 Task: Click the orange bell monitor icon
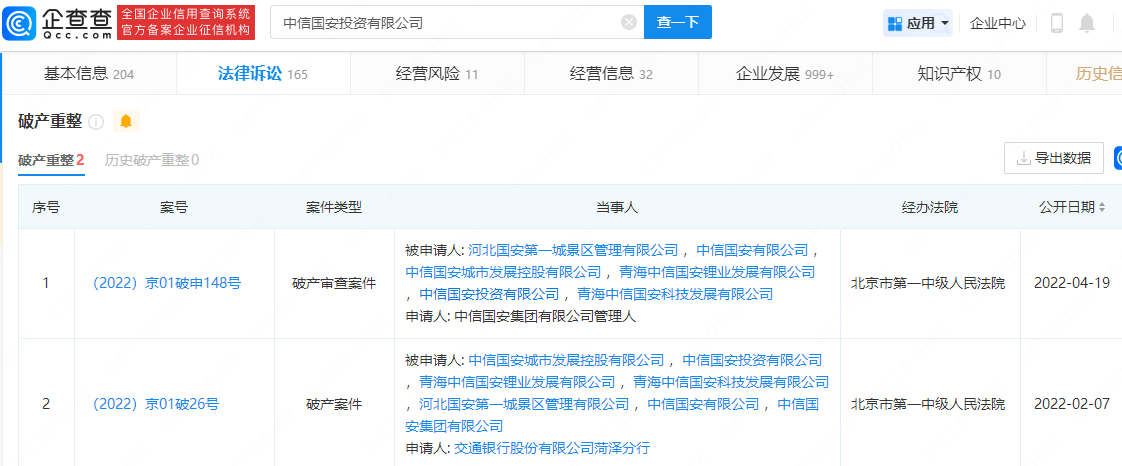point(126,122)
